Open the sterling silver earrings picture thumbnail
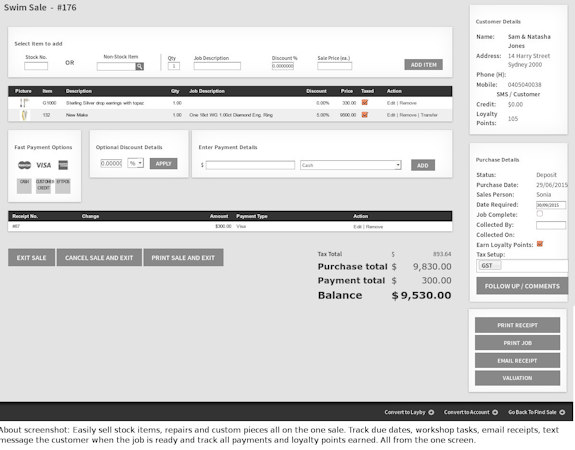 [x=24, y=103]
